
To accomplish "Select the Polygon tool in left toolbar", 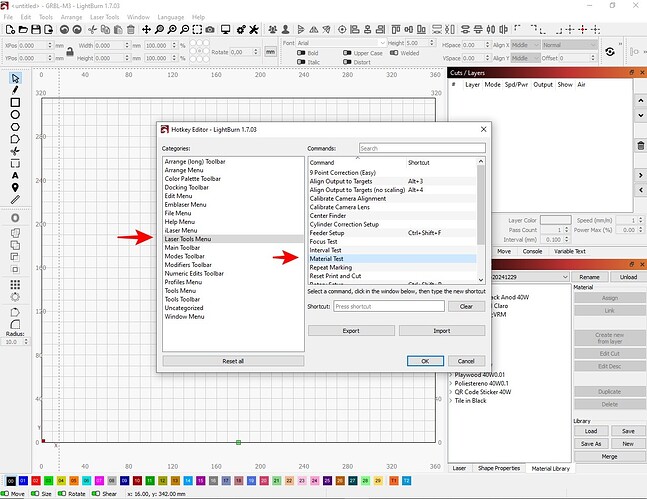I will pyautogui.click(x=15, y=127).
